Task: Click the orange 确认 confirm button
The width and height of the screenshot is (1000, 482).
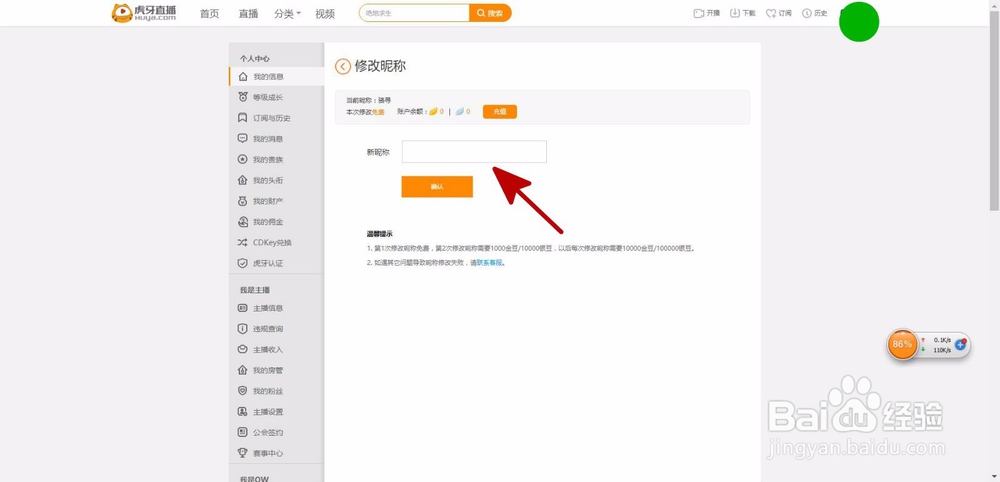Action: [x=437, y=187]
